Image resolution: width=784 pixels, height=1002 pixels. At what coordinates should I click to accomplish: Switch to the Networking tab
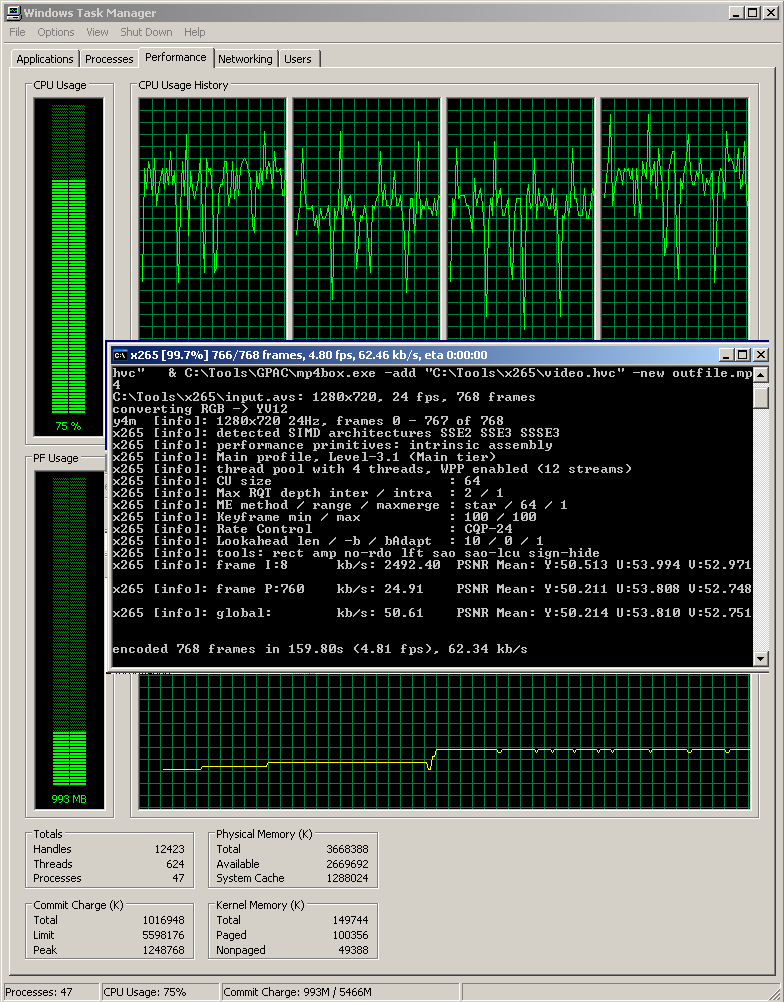click(245, 59)
